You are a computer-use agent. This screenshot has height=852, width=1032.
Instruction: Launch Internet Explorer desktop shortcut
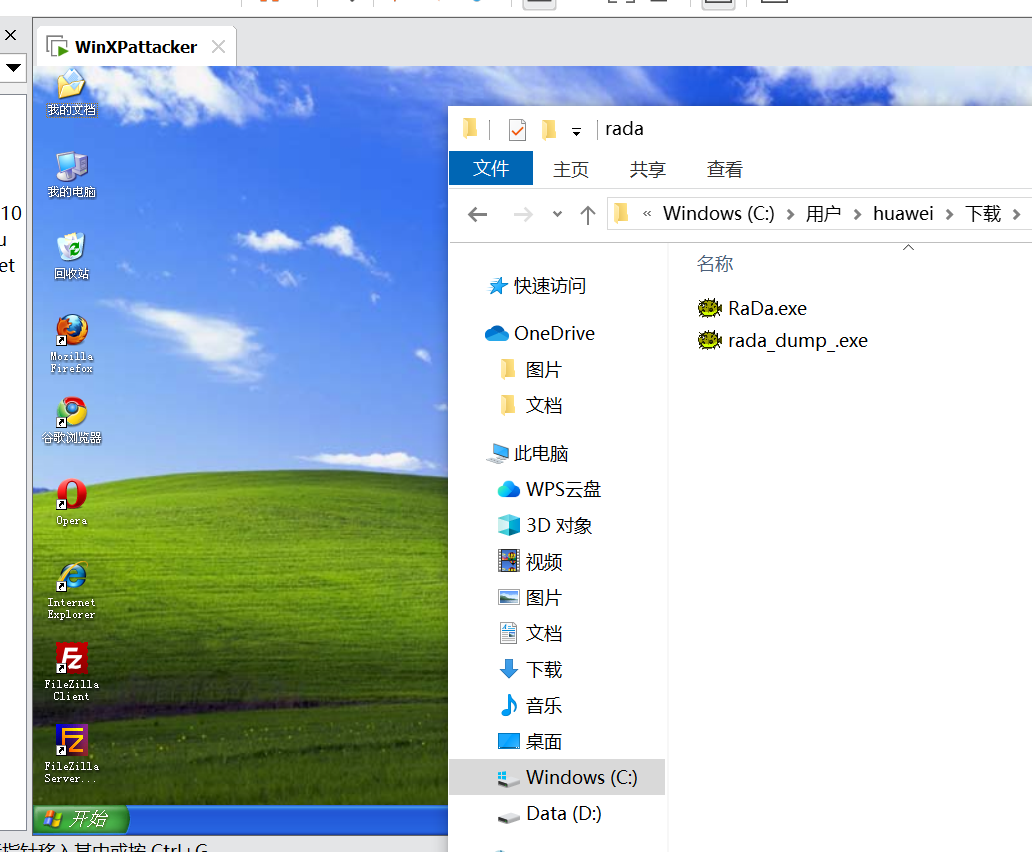(x=71, y=590)
